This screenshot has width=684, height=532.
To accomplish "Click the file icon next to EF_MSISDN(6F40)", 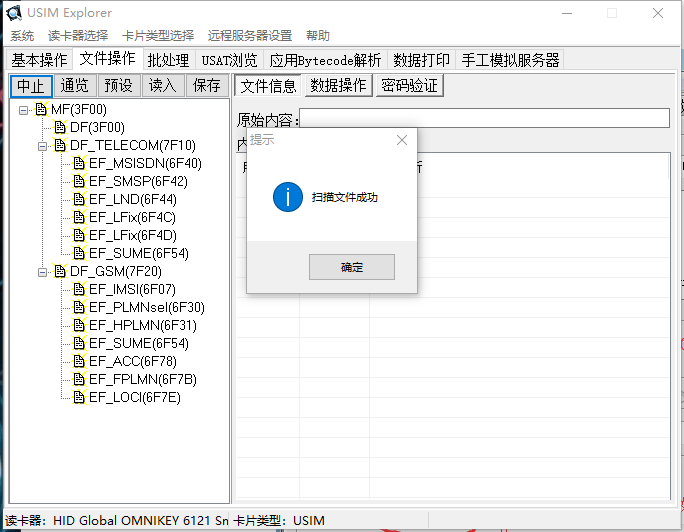I will tap(79, 163).
